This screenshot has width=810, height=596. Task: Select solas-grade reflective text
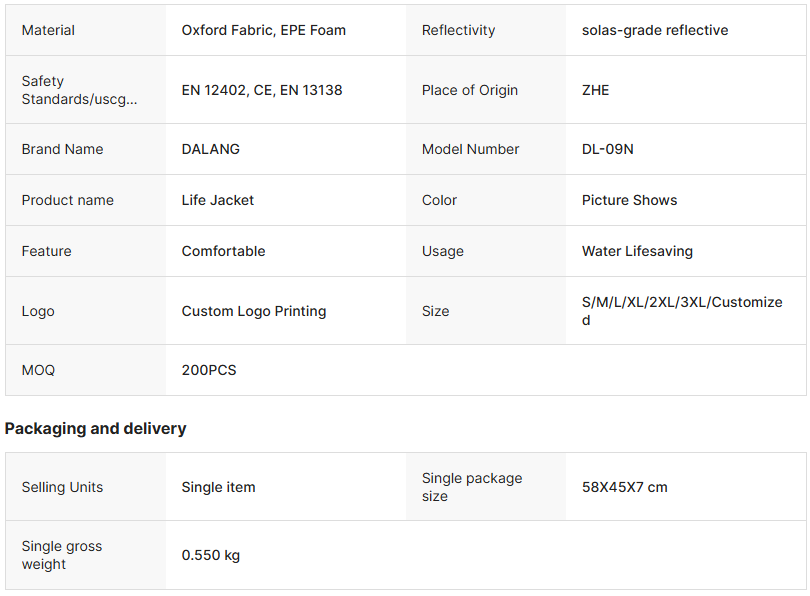coord(654,30)
